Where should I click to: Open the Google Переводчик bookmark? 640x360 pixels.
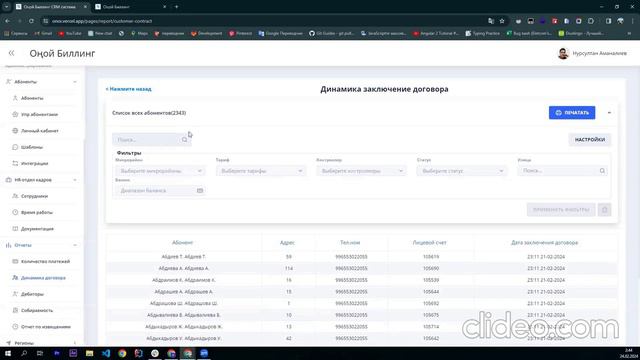click(x=280, y=33)
